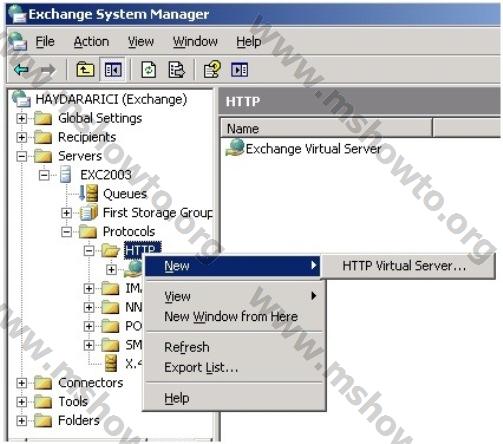This screenshot has height=444, width=503.
Task: Expand the Global Settings node
Action: [x=22, y=118]
